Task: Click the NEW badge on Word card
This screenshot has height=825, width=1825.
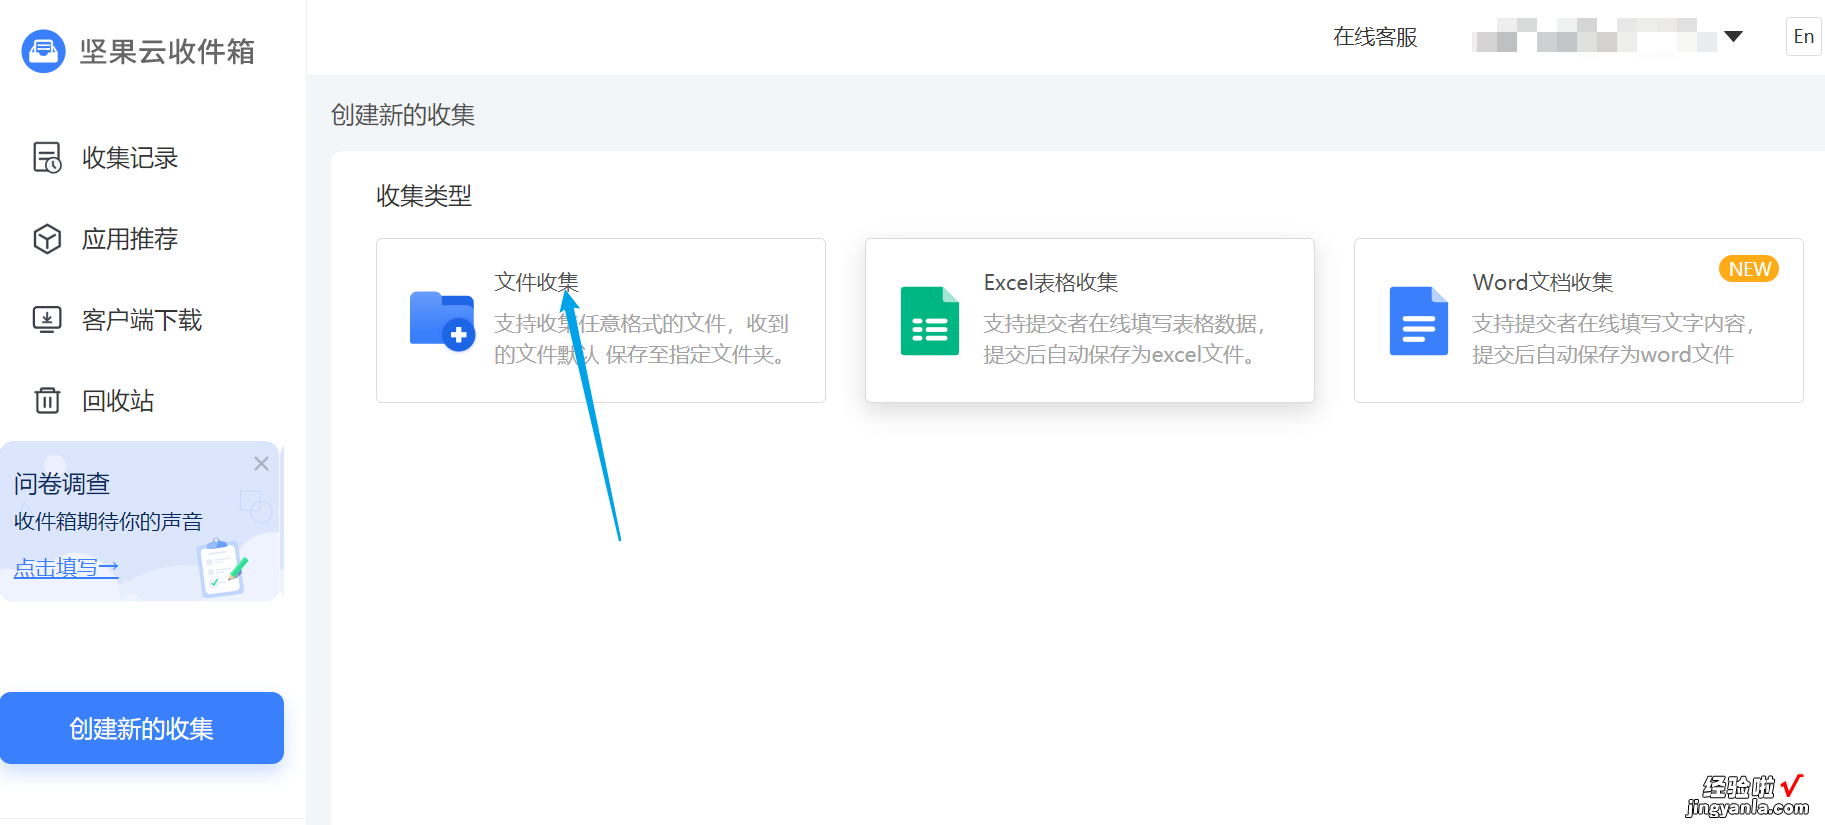Action: coord(1749,269)
